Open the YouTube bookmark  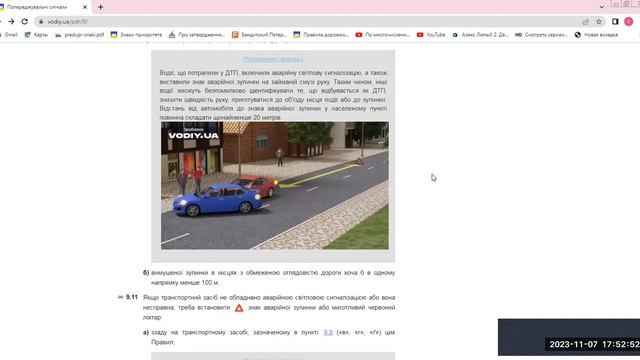(431, 35)
